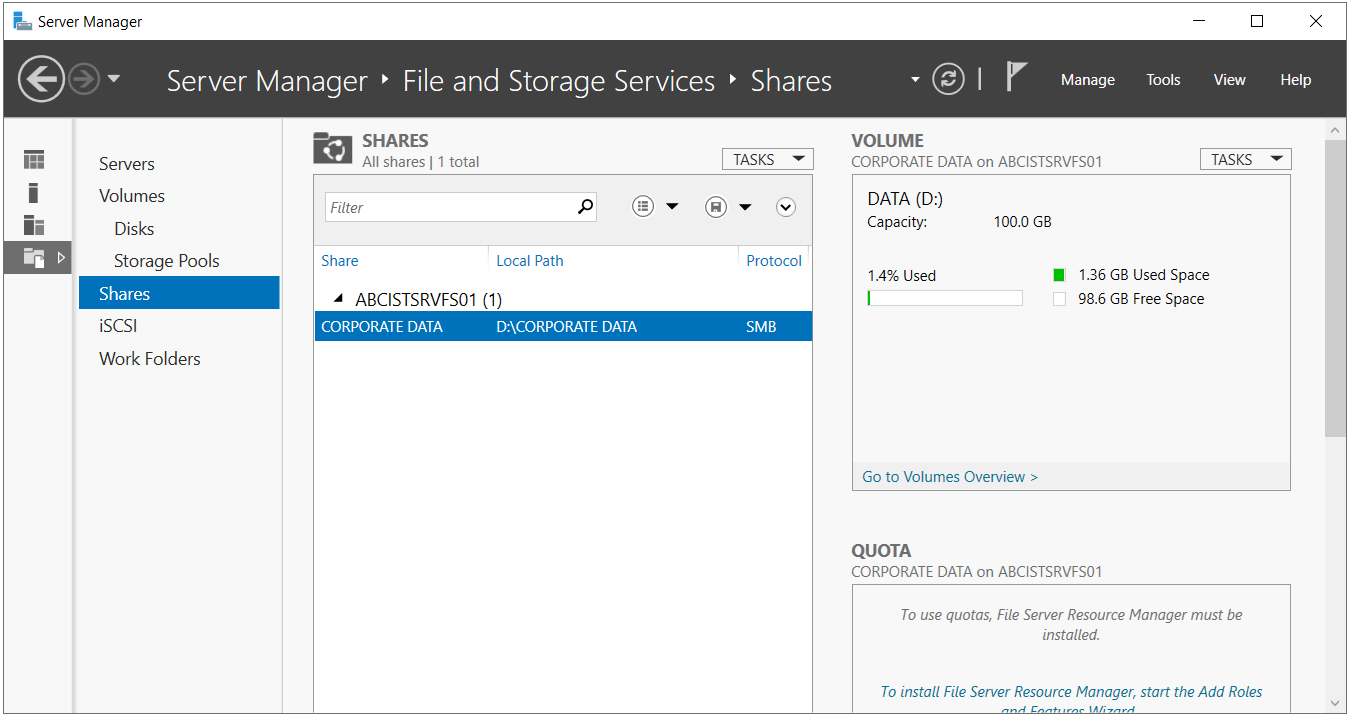Click the scrollbar up arrow

(x=1335, y=129)
